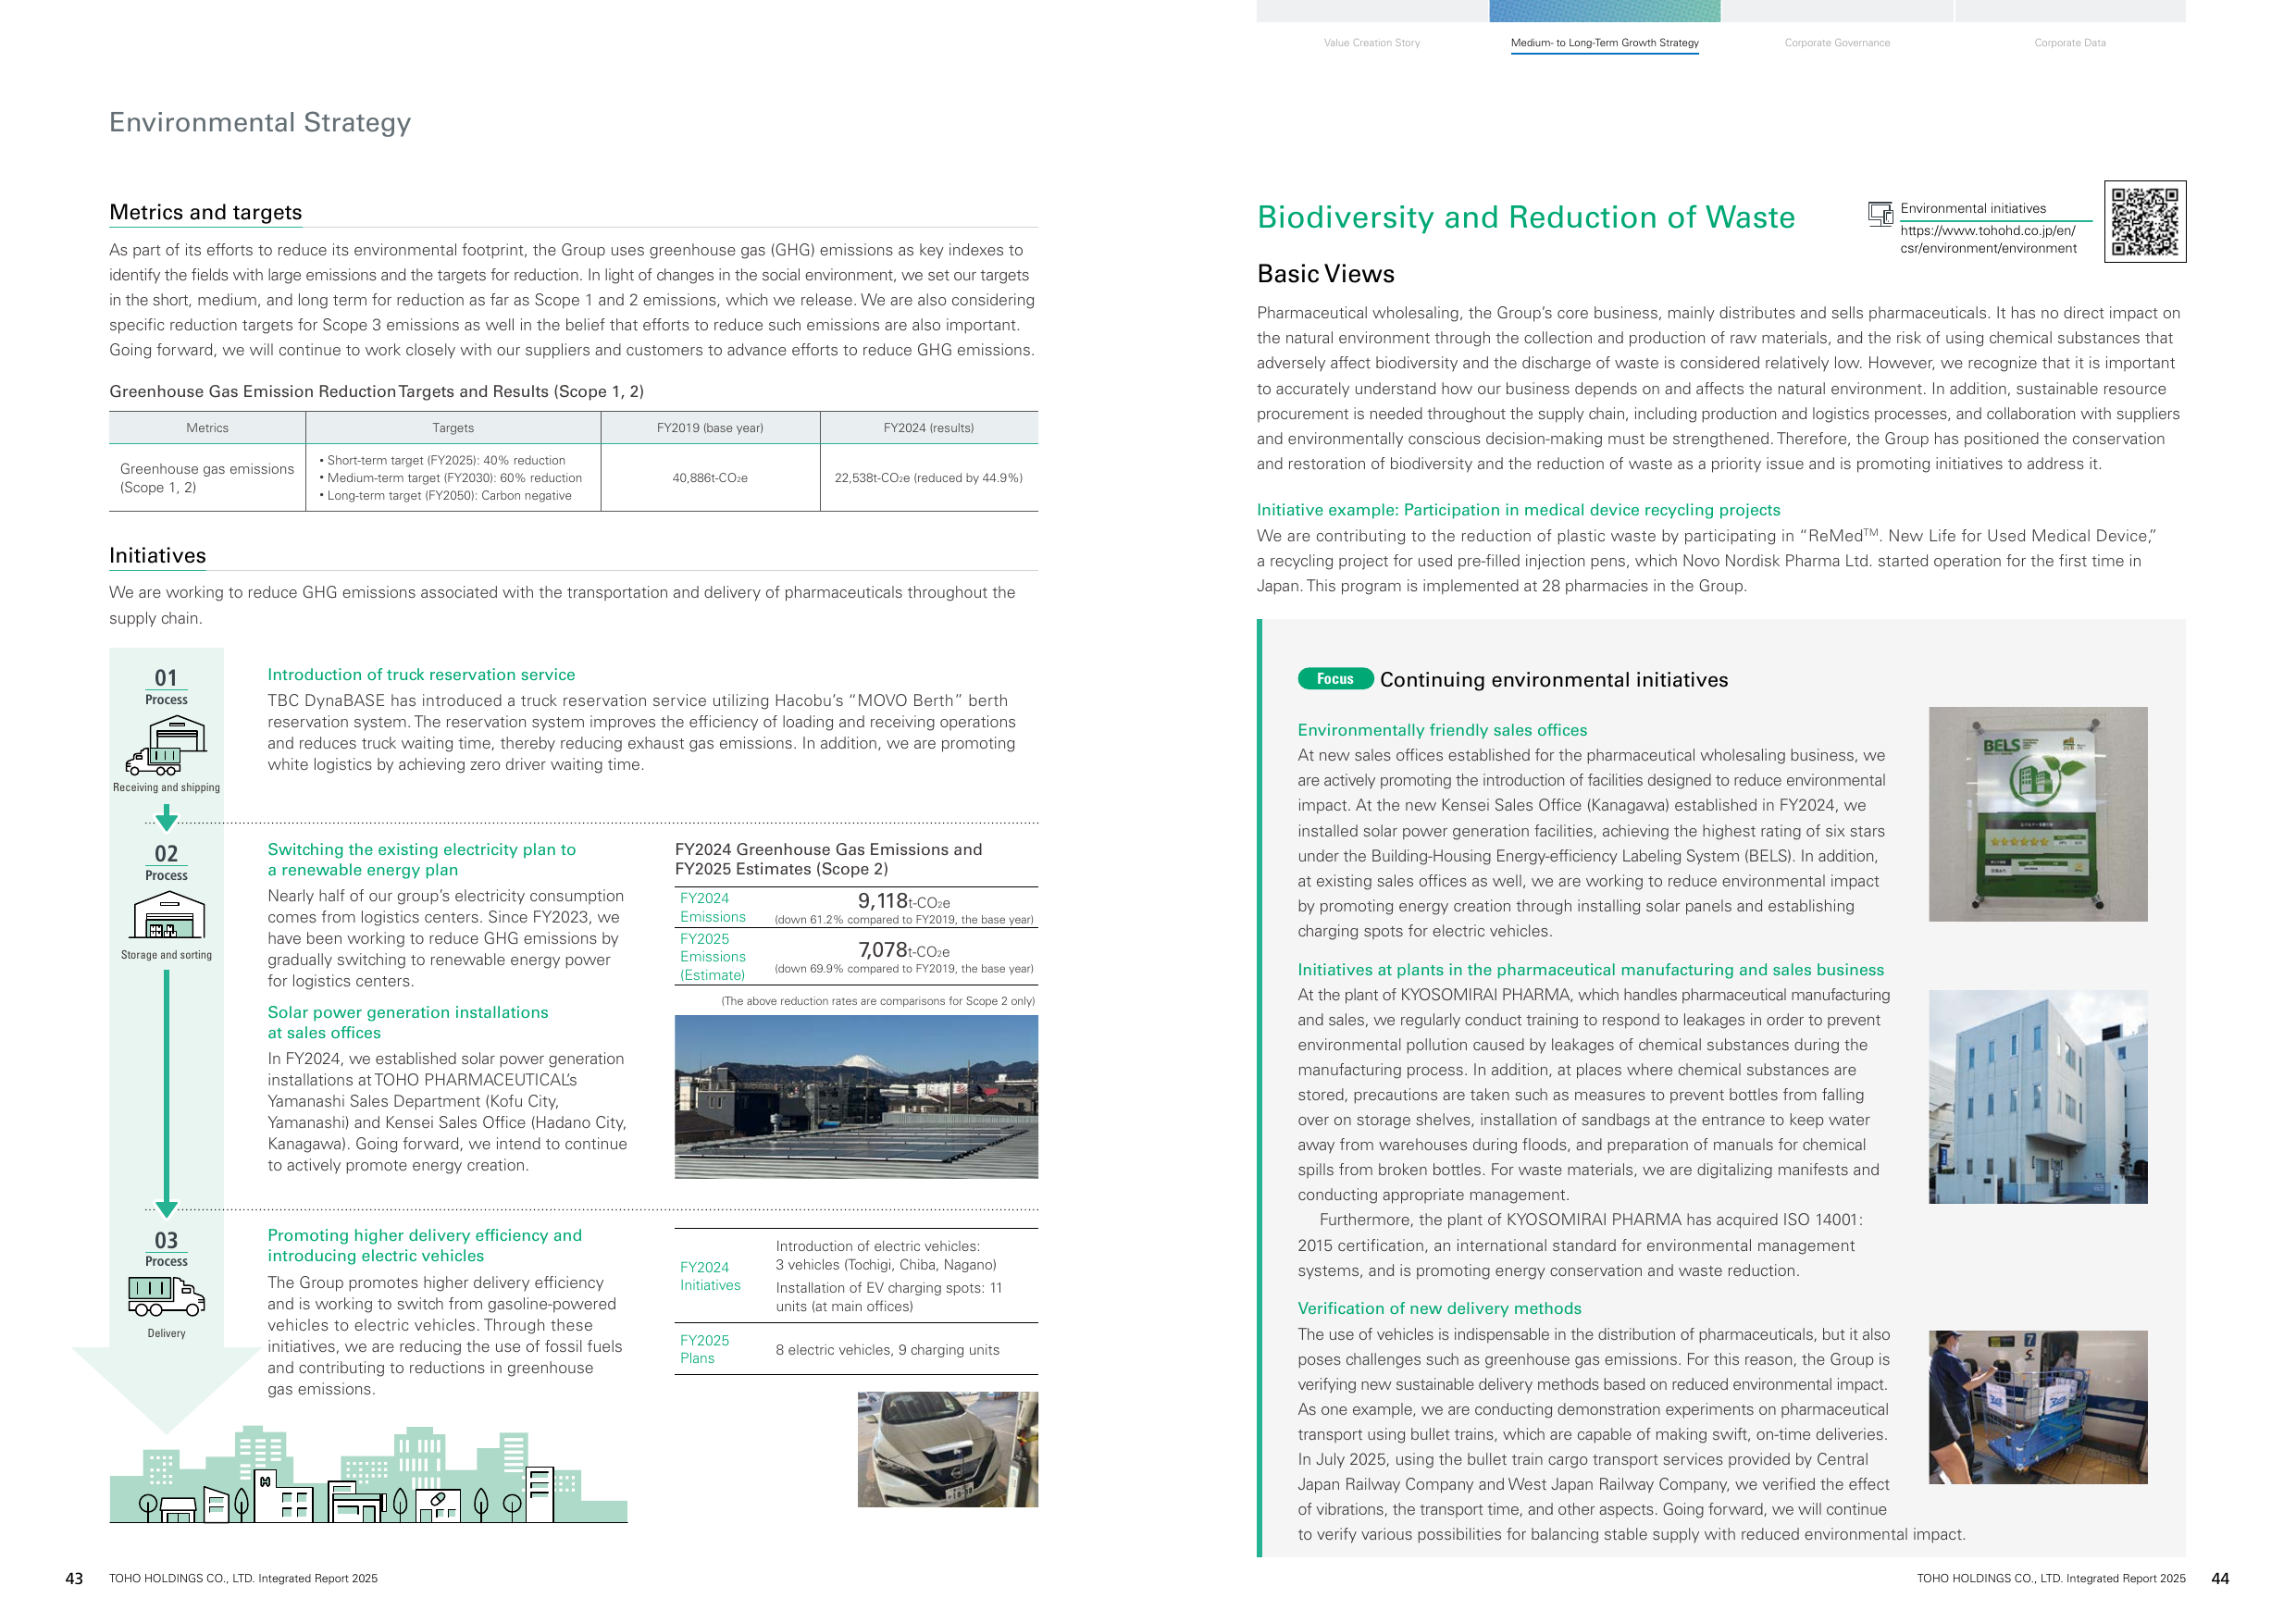
Task: Click the 'Metrics and targets' section heading
Action: pyautogui.click(x=205, y=212)
